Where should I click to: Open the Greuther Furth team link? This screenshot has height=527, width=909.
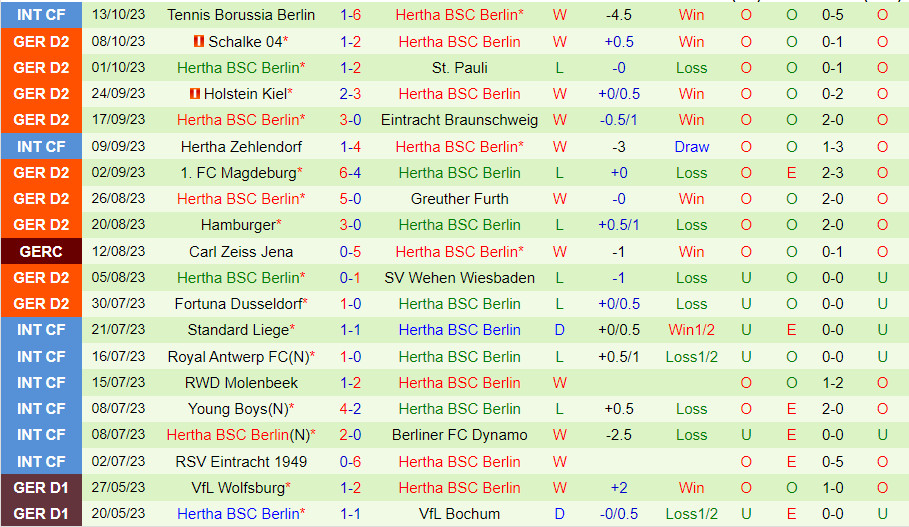(x=460, y=198)
